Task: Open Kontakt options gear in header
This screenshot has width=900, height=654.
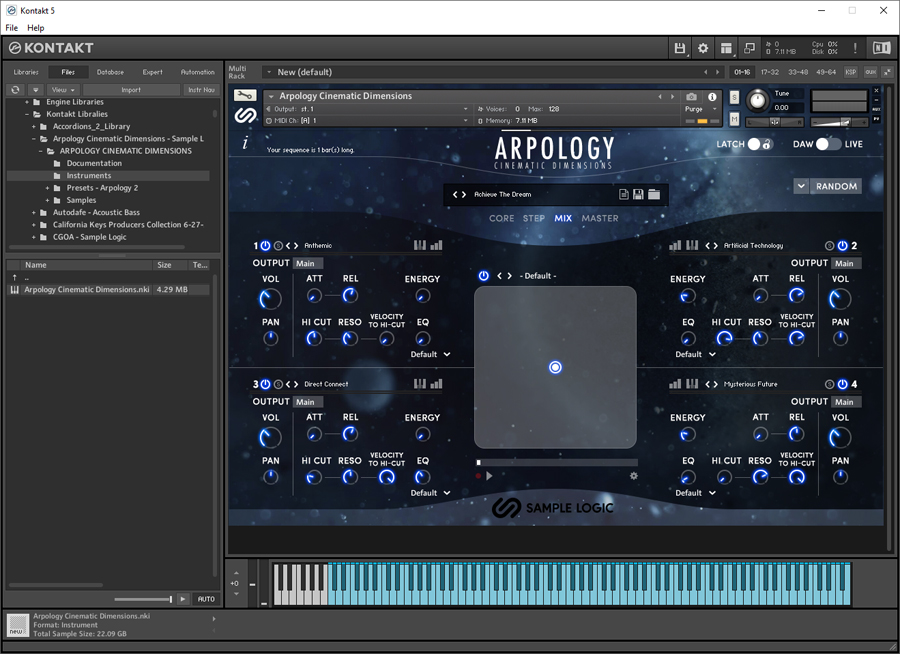Action: [x=703, y=48]
